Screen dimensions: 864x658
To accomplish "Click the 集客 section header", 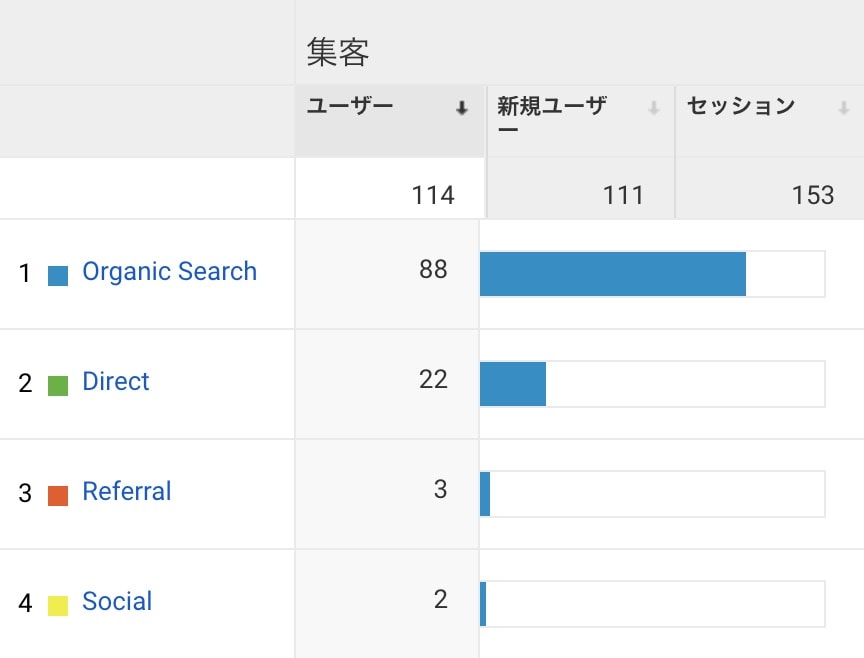I will 338,52.
